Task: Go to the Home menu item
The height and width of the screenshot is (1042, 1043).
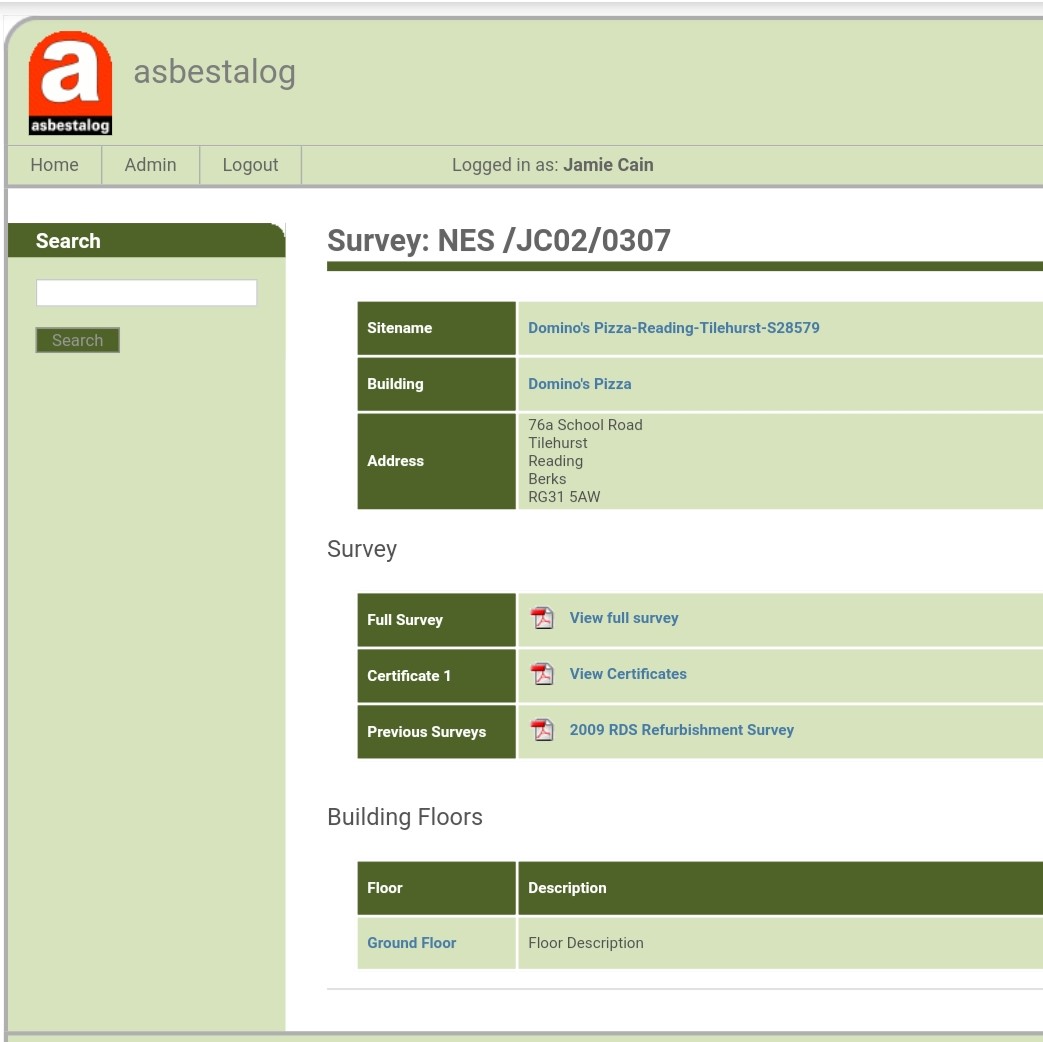Action: coord(54,165)
